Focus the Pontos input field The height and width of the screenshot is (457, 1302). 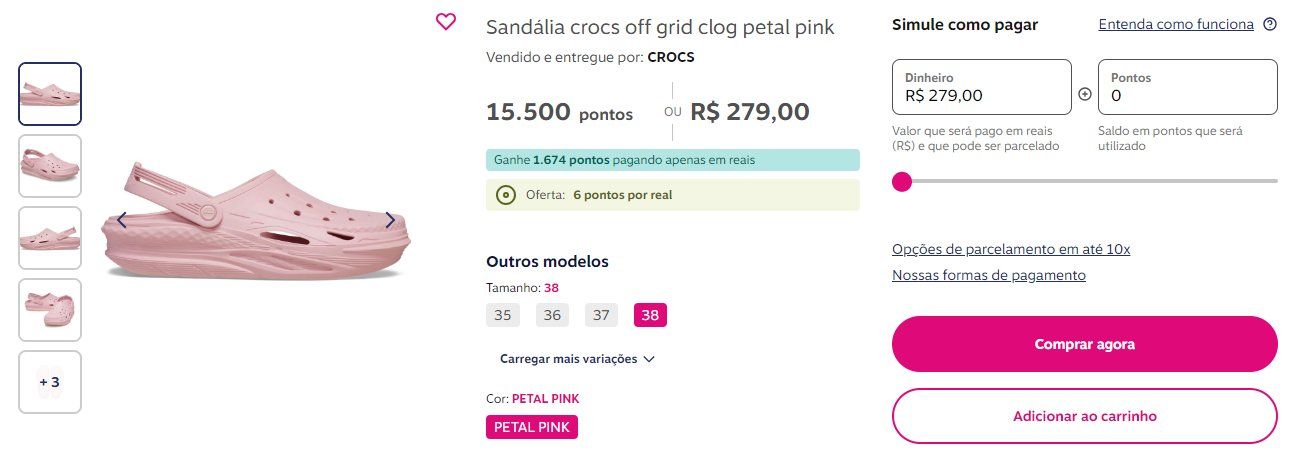click(x=1188, y=87)
